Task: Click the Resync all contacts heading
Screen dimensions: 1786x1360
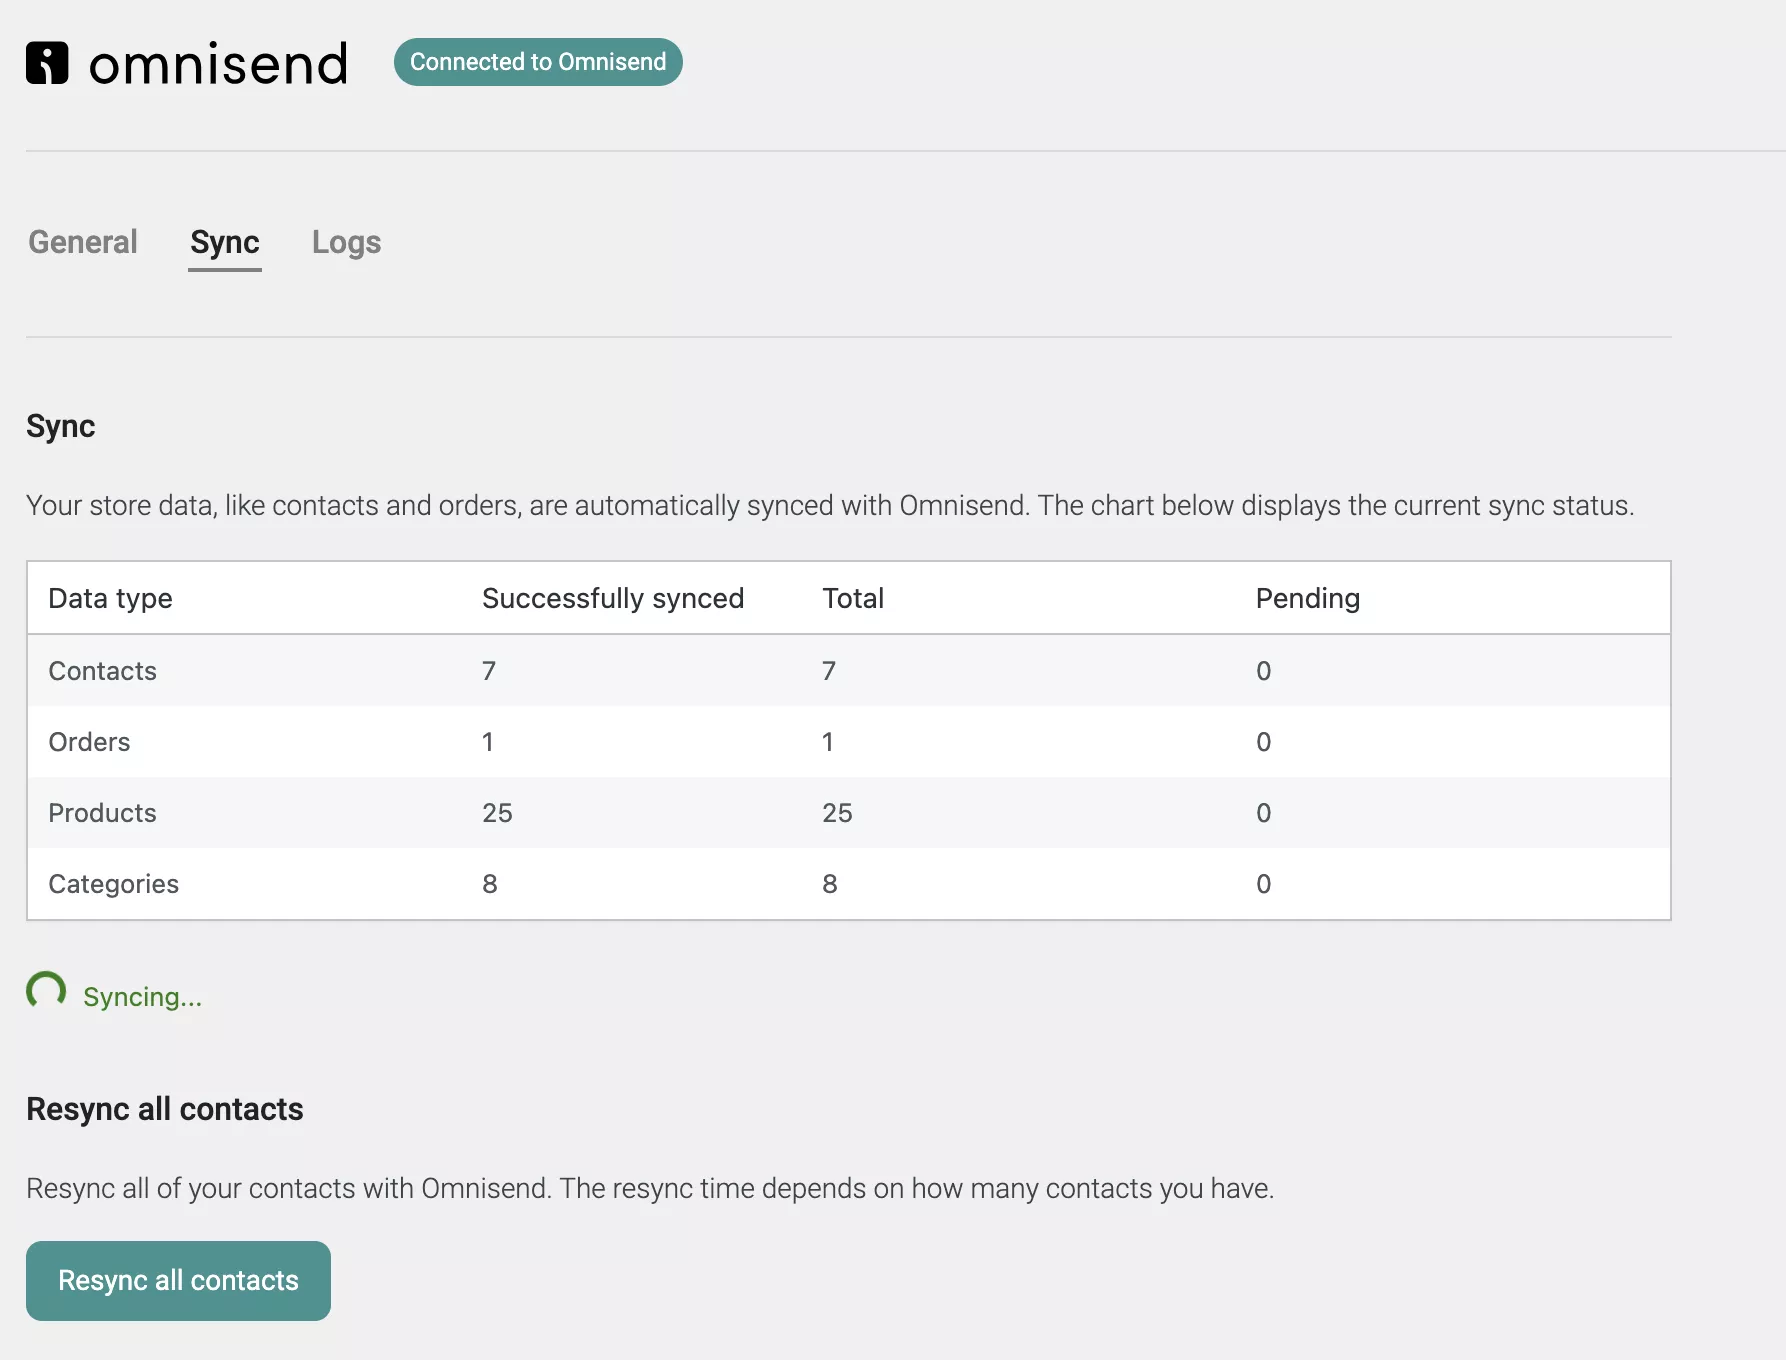Action: 165,1109
